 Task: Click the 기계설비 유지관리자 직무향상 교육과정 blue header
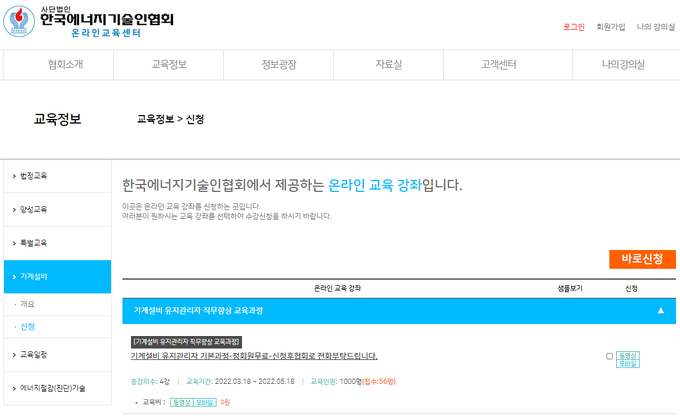click(x=399, y=311)
